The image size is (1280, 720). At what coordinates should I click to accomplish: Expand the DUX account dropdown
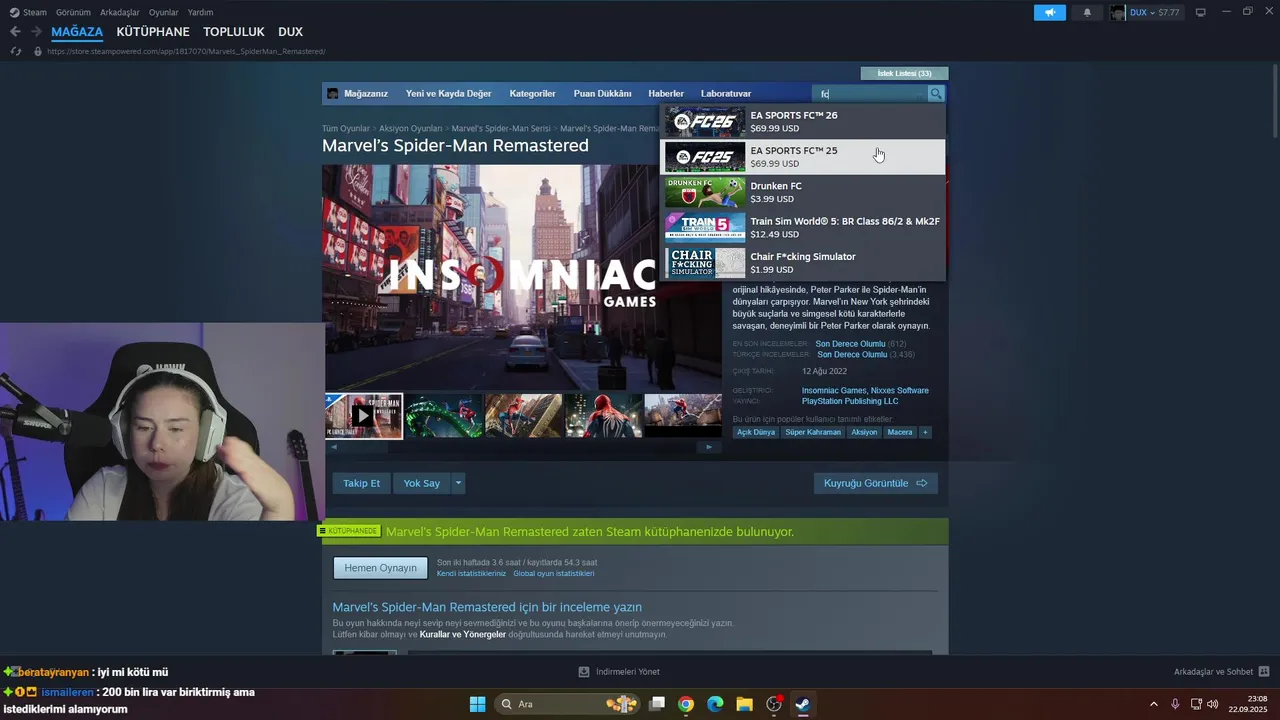point(1152,12)
